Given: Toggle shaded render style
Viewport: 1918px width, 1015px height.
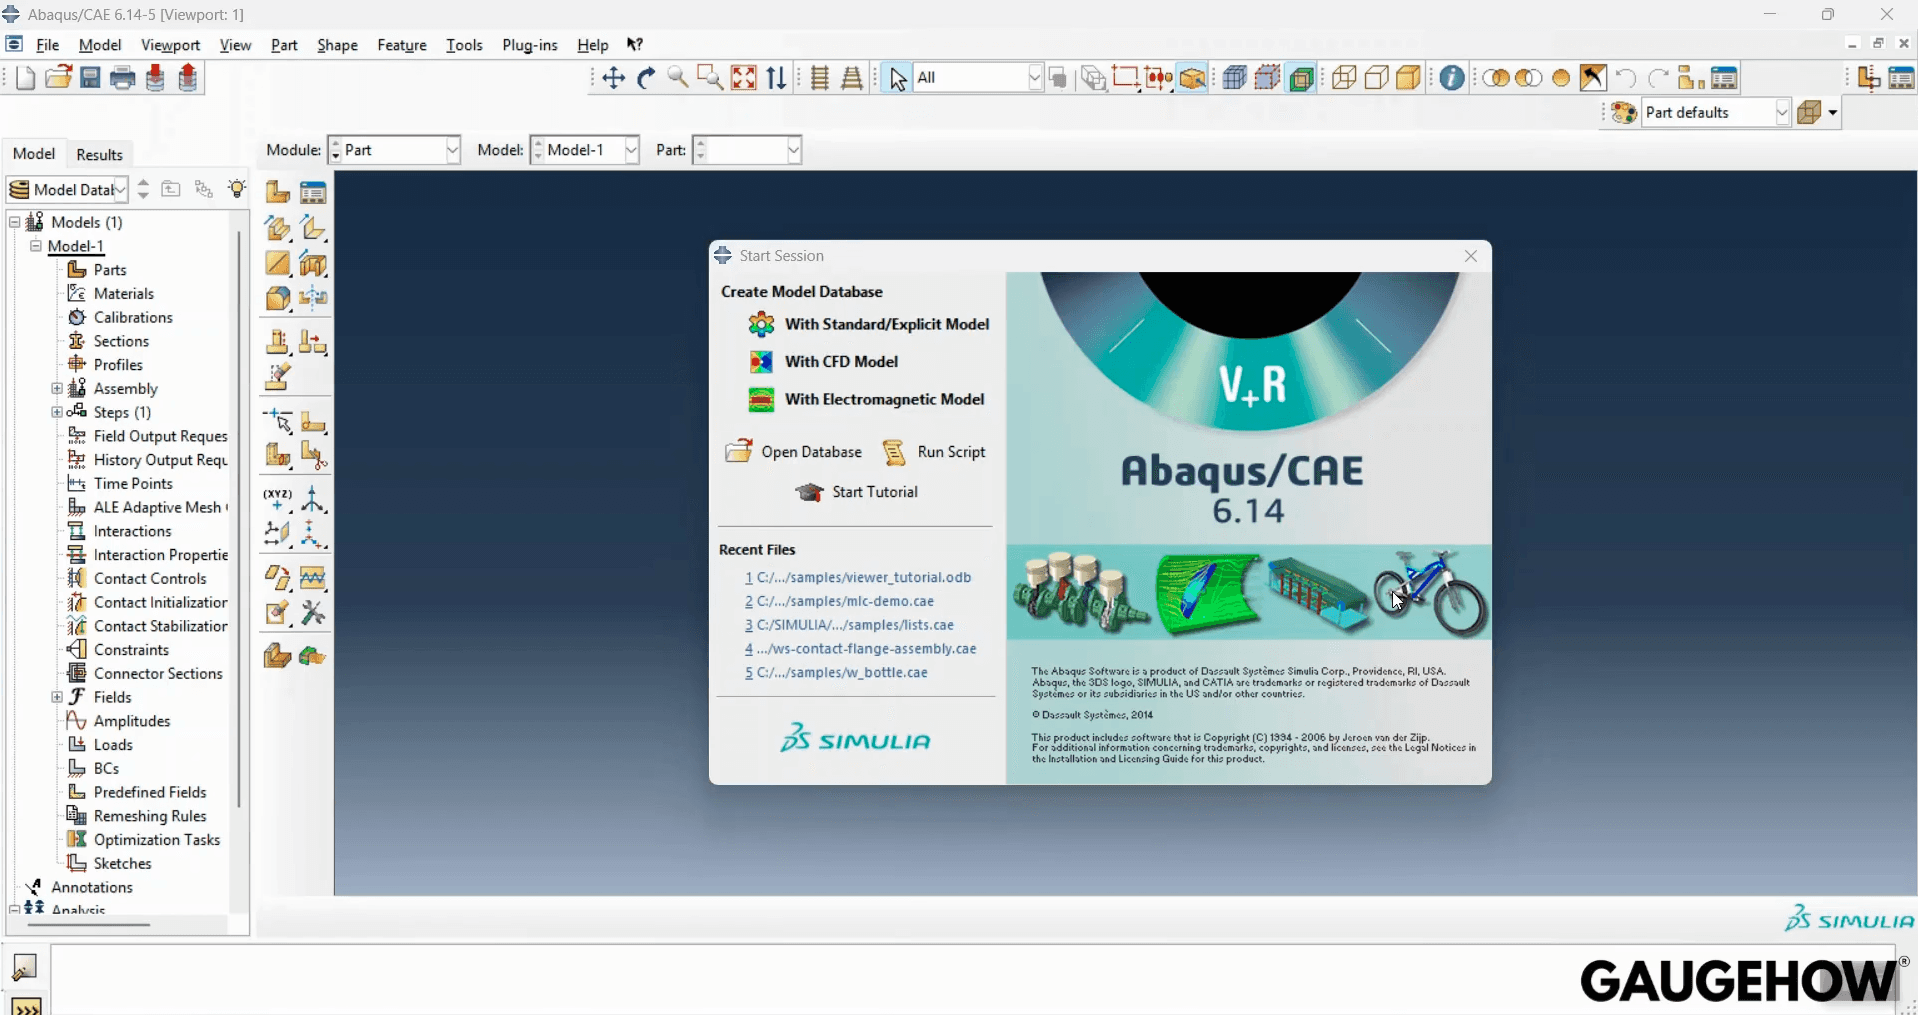Looking at the screenshot, I should 1409,77.
